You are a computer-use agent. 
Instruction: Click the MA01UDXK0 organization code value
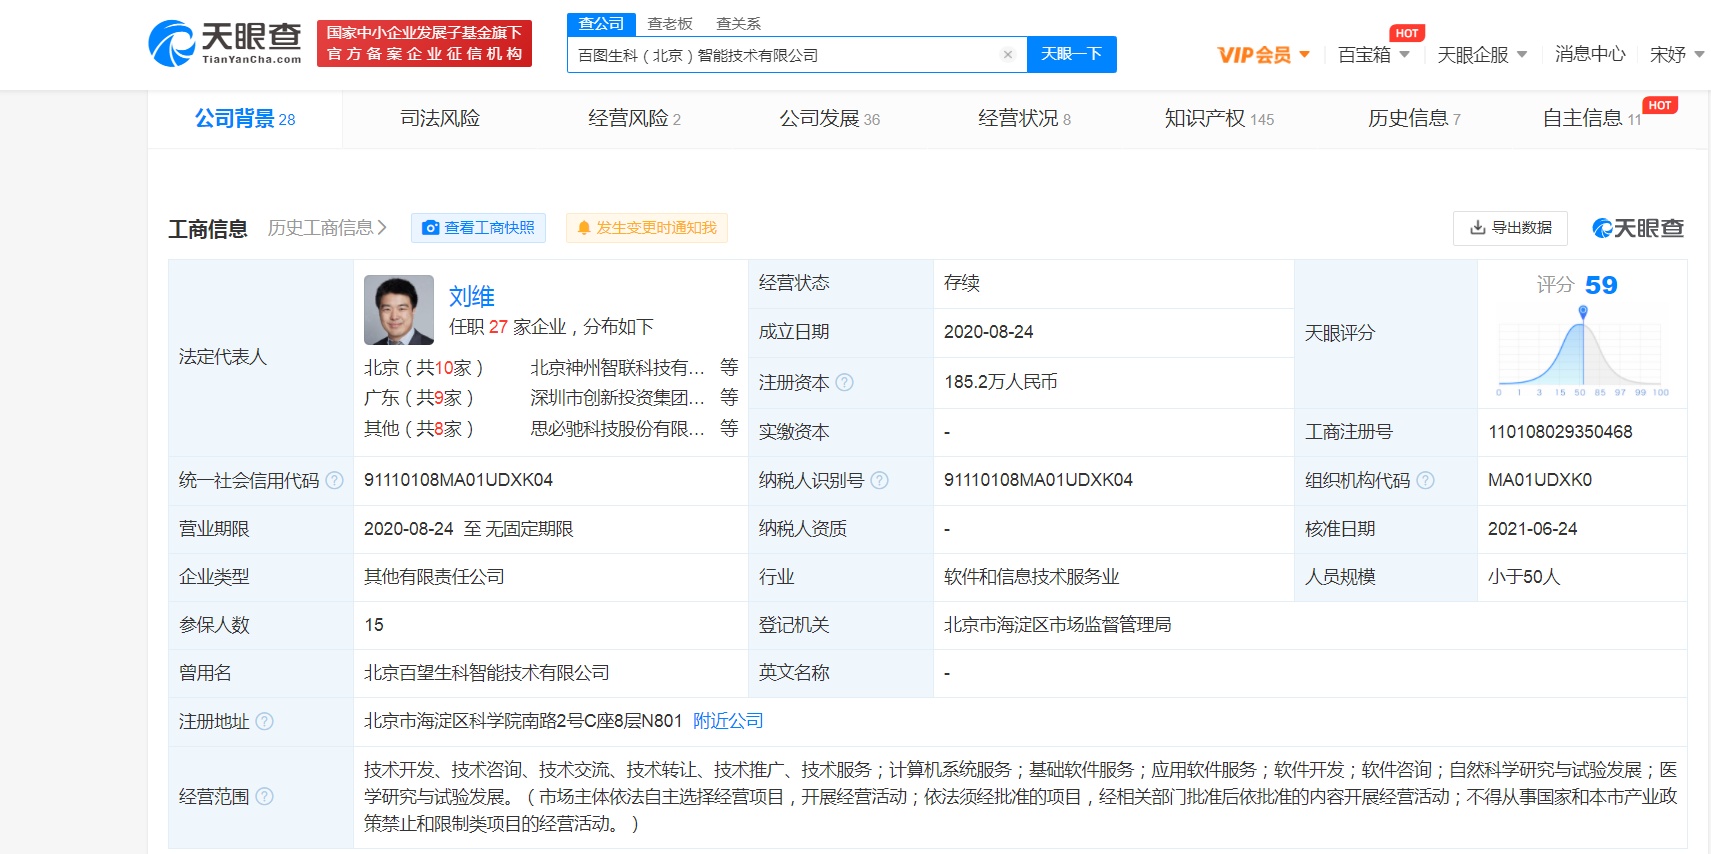pyautogui.click(x=1540, y=480)
